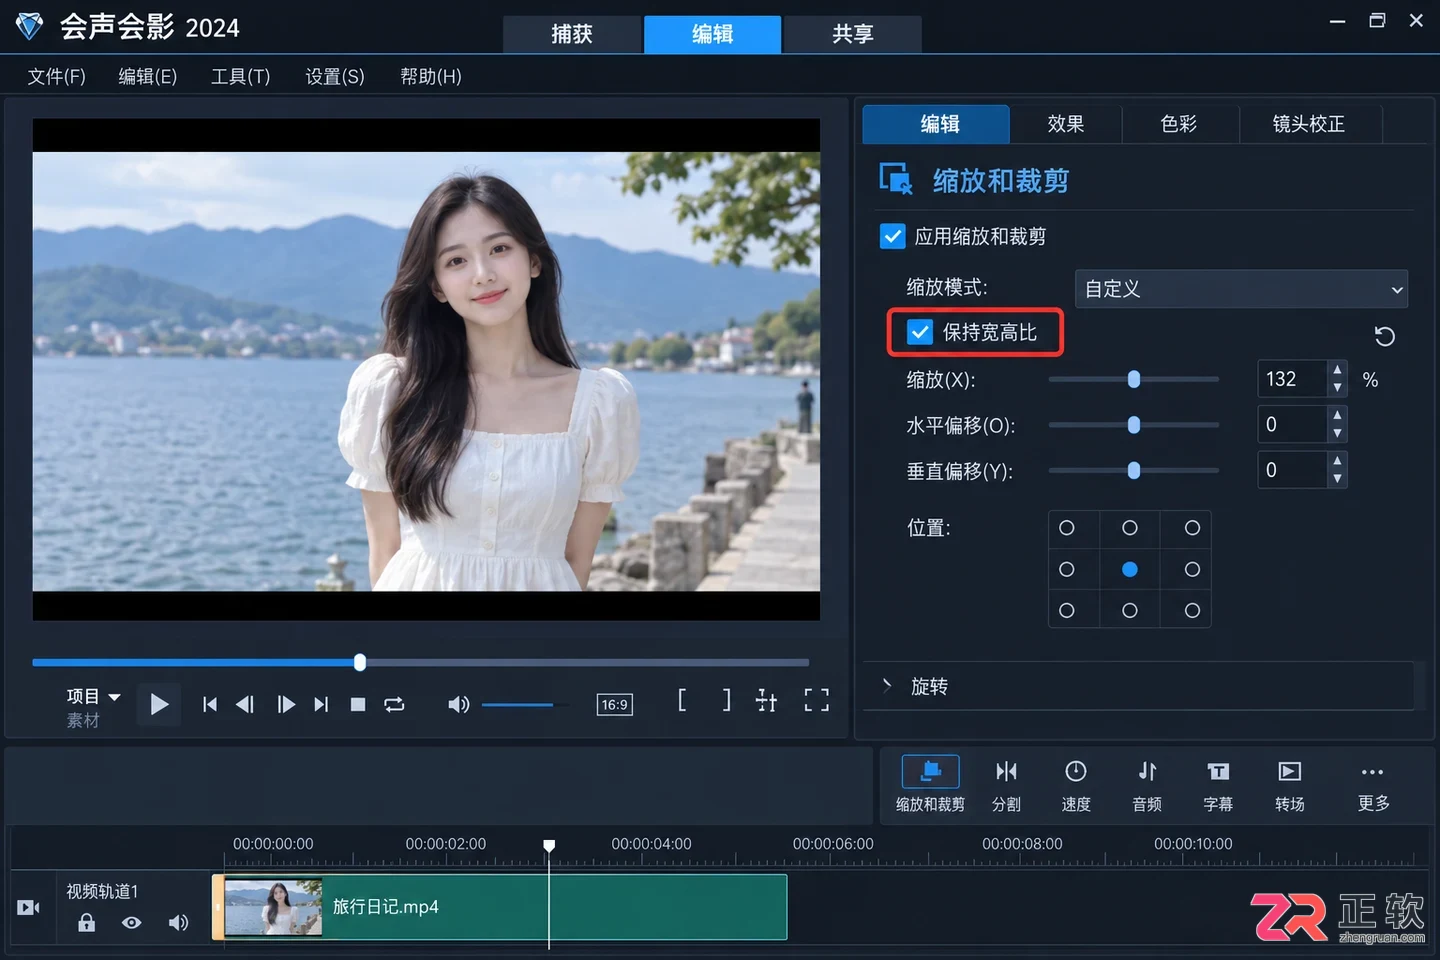Click the 更多 more options button

click(x=1373, y=786)
